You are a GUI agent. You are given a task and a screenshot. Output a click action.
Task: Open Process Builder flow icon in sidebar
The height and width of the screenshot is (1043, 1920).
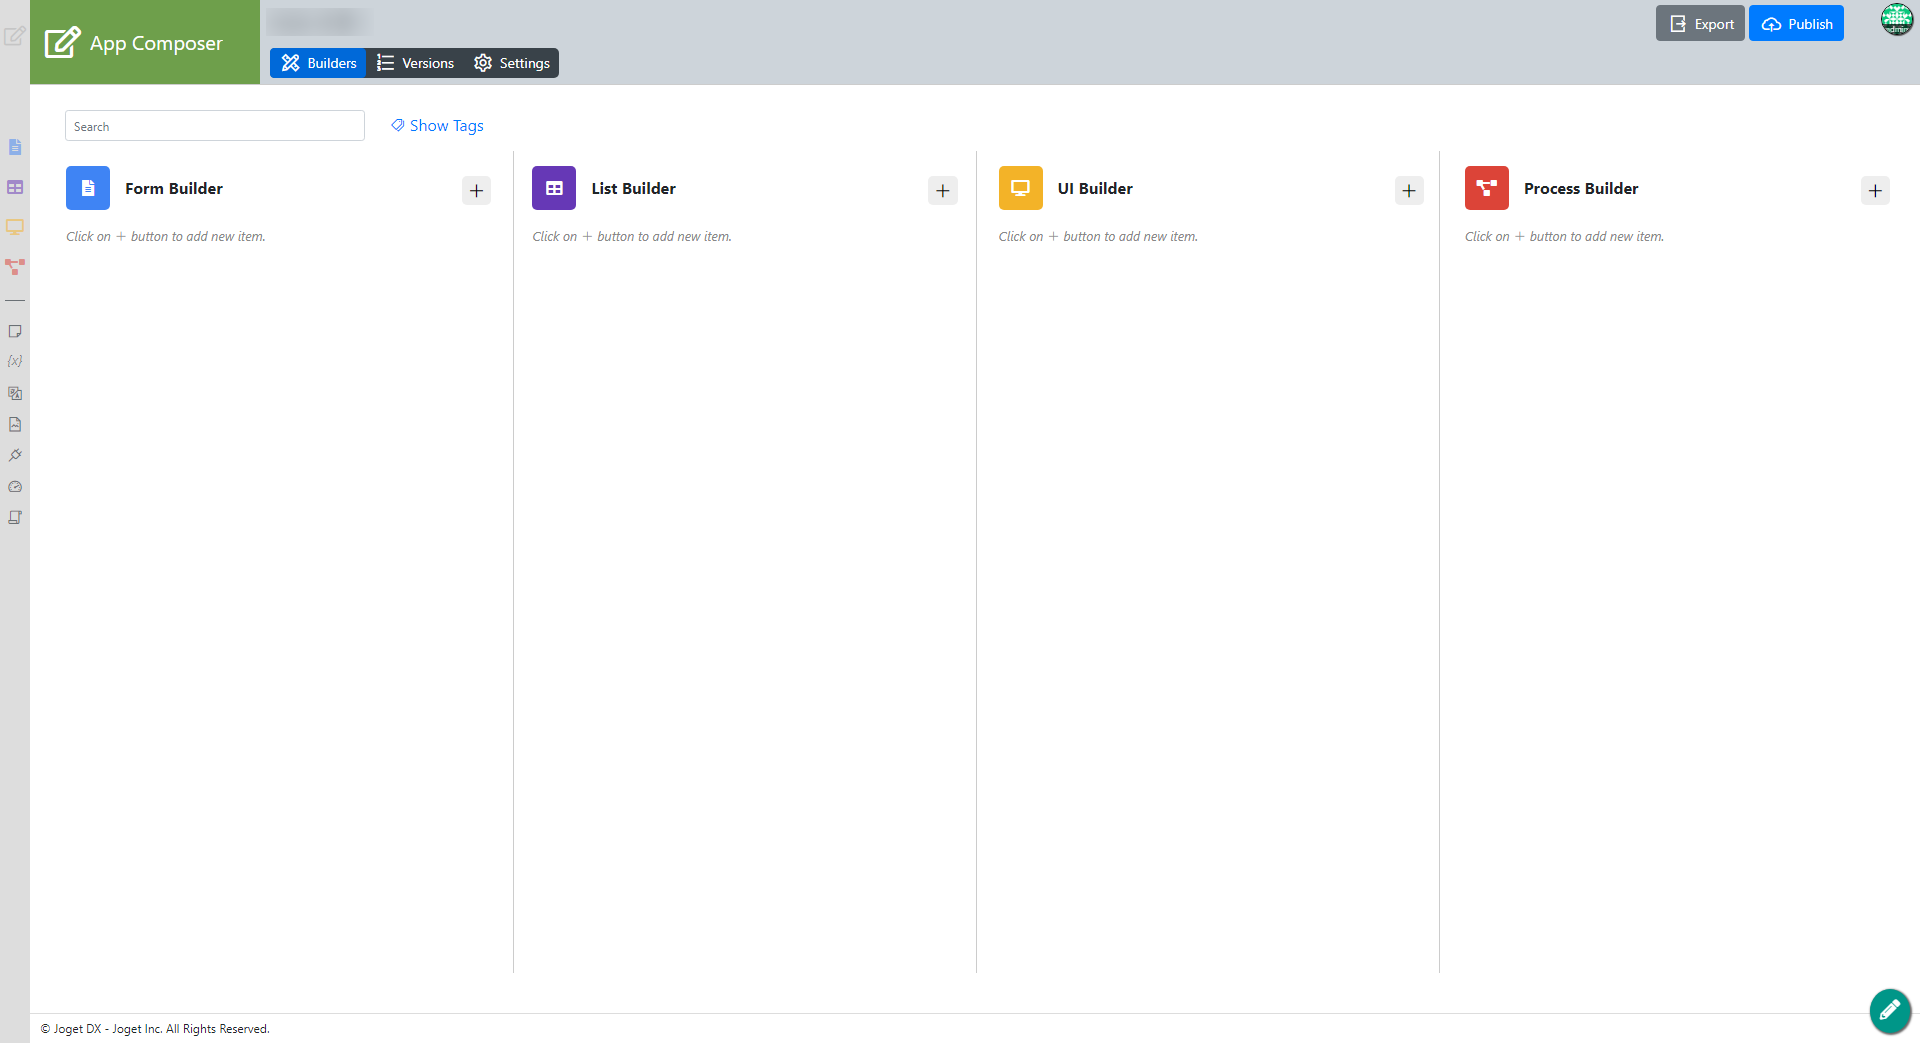[15, 267]
